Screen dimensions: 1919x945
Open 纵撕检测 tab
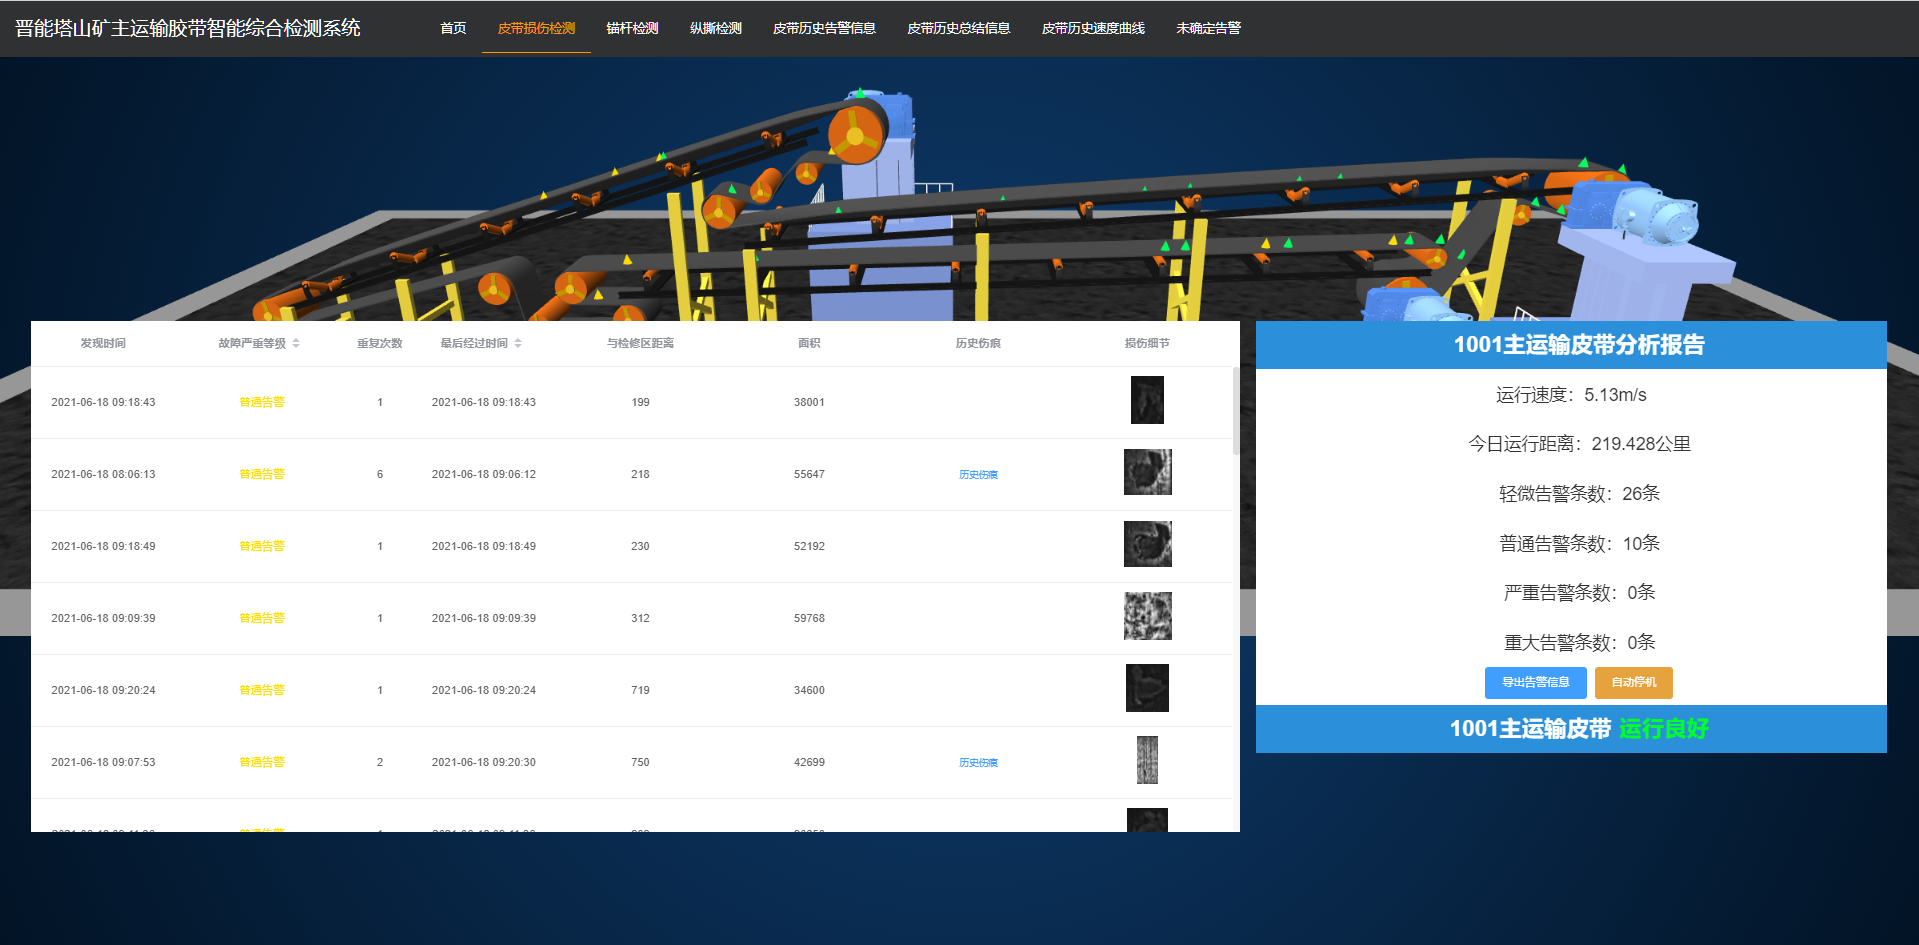pyautogui.click(x=715, y=28)
